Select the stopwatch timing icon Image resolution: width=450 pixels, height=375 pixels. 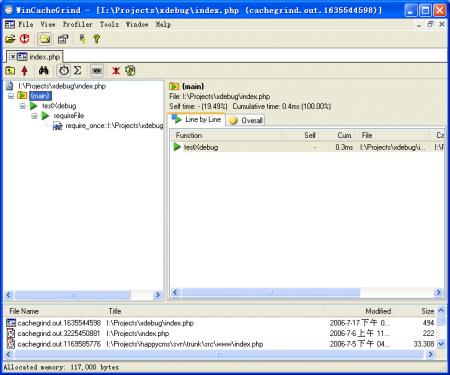pyautogui.click(x=64, y=71)
